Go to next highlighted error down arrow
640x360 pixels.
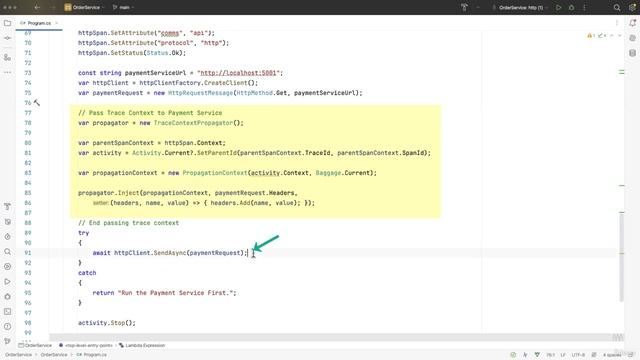coord(619,36)
